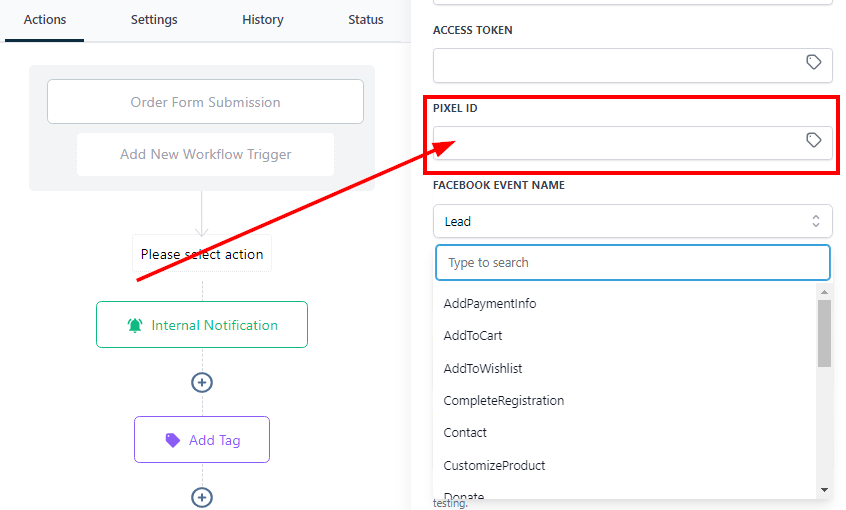846x510 pixels.
Task: Select AddPaymentInfo from the event list
Action: 490,304
